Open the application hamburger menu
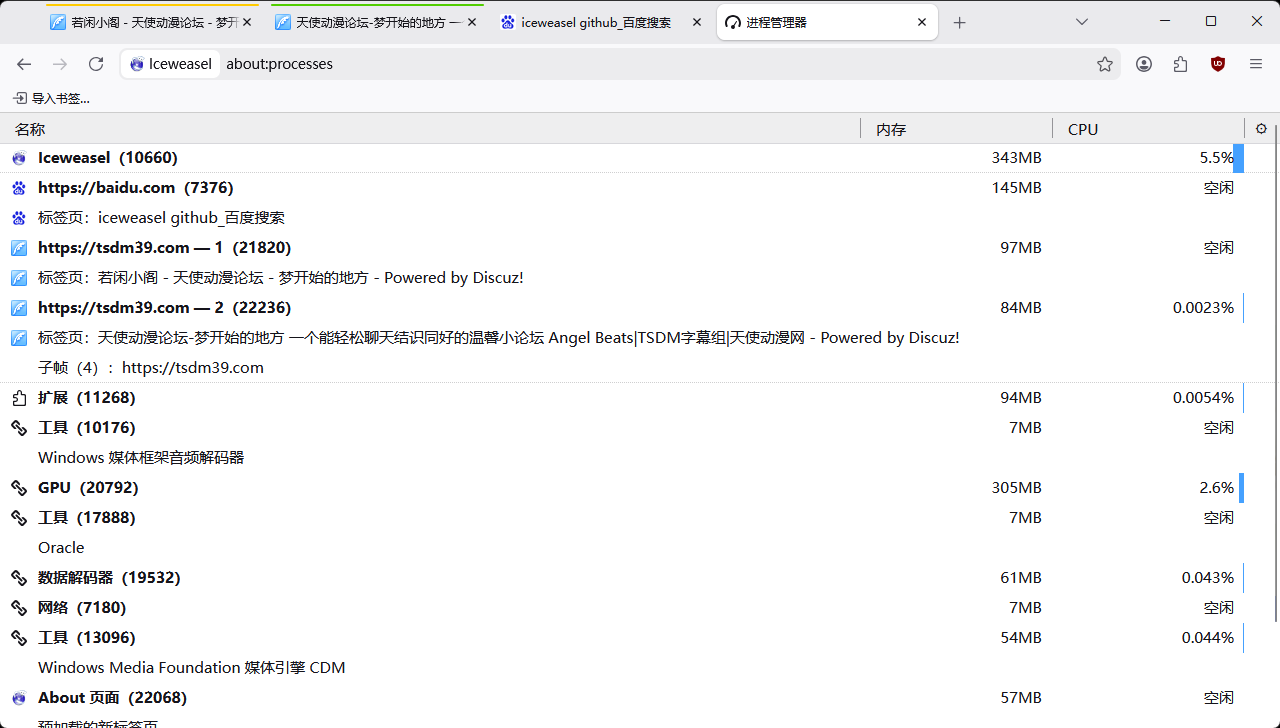Screen dimensions: 1280x728 pos(1256,64)
